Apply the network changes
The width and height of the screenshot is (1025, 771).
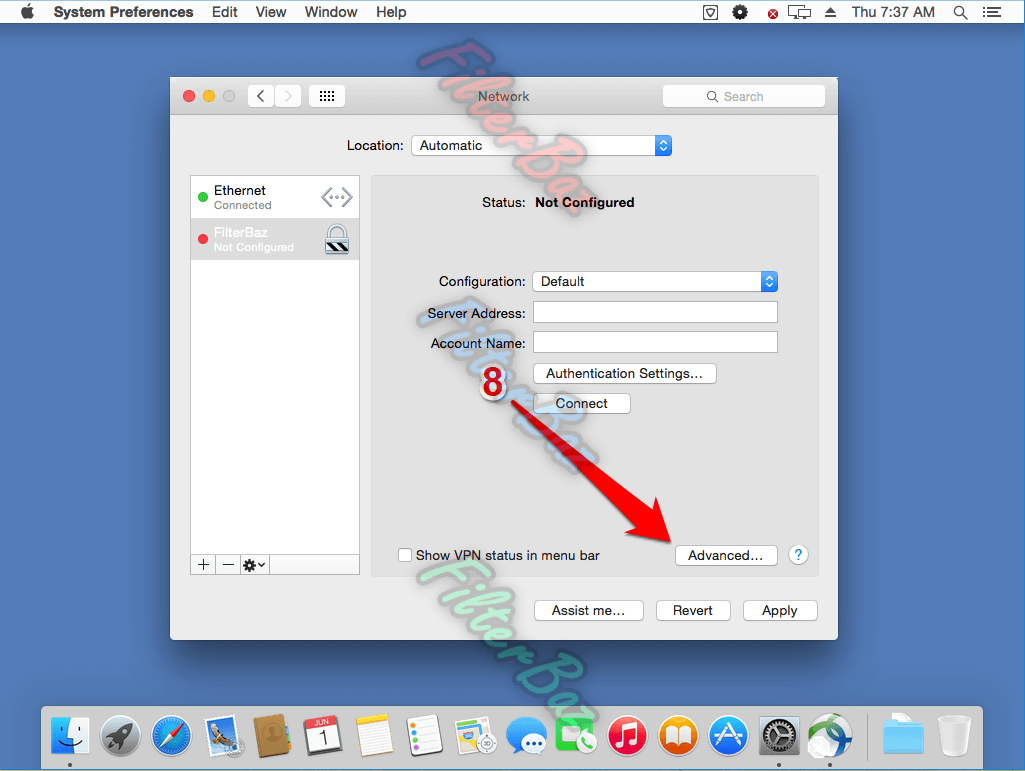pos(780,610)
